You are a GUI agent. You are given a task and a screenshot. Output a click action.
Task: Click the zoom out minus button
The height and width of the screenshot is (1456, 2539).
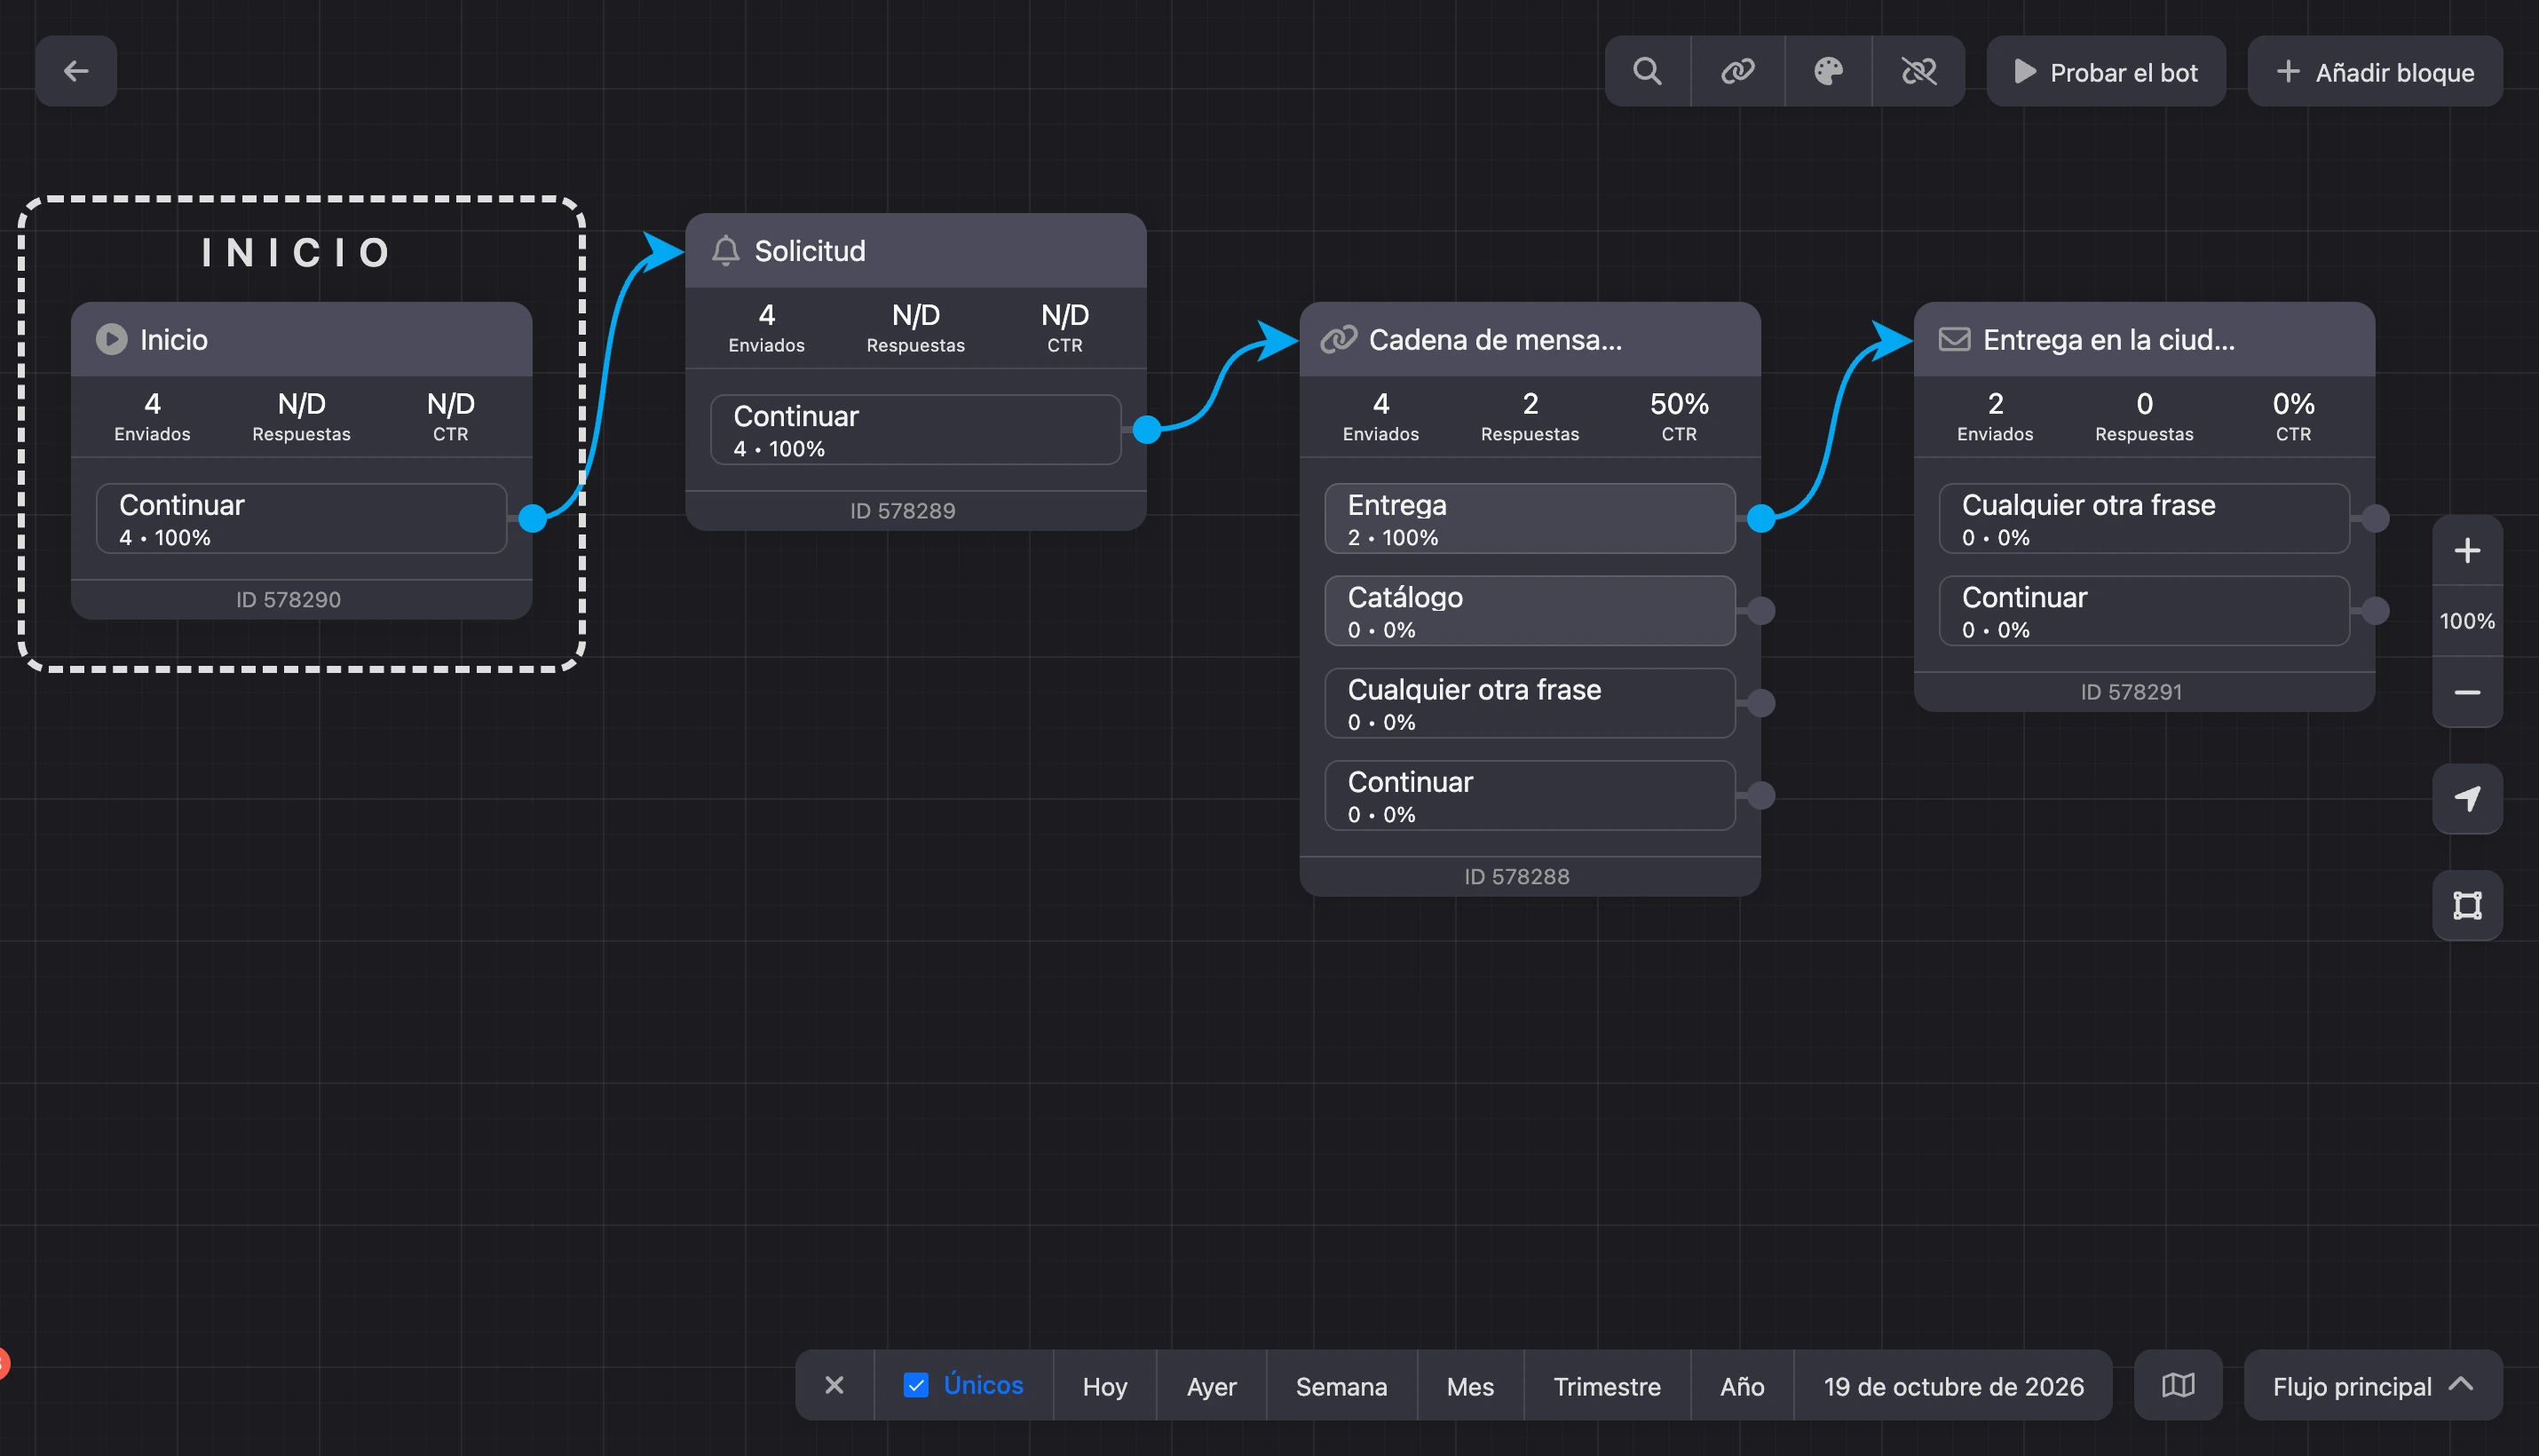(2467, 692)
